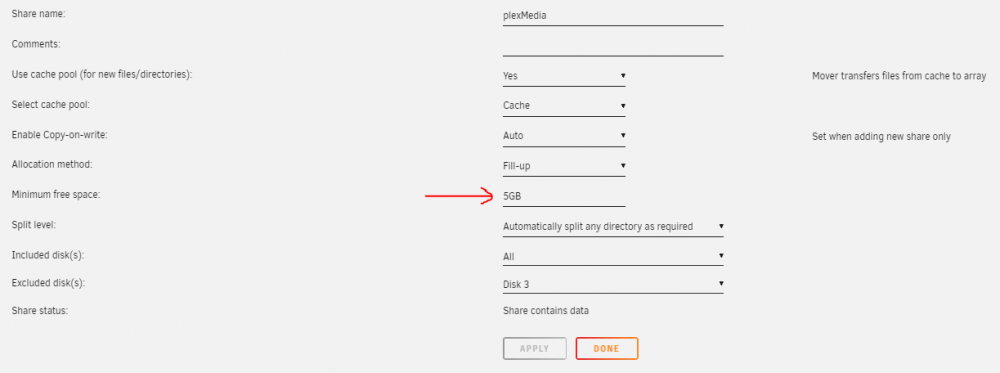Click the 'Mover transfers files from cache to array' note
The width and height of the screenshot is (1000, 373).
point(899,76)
